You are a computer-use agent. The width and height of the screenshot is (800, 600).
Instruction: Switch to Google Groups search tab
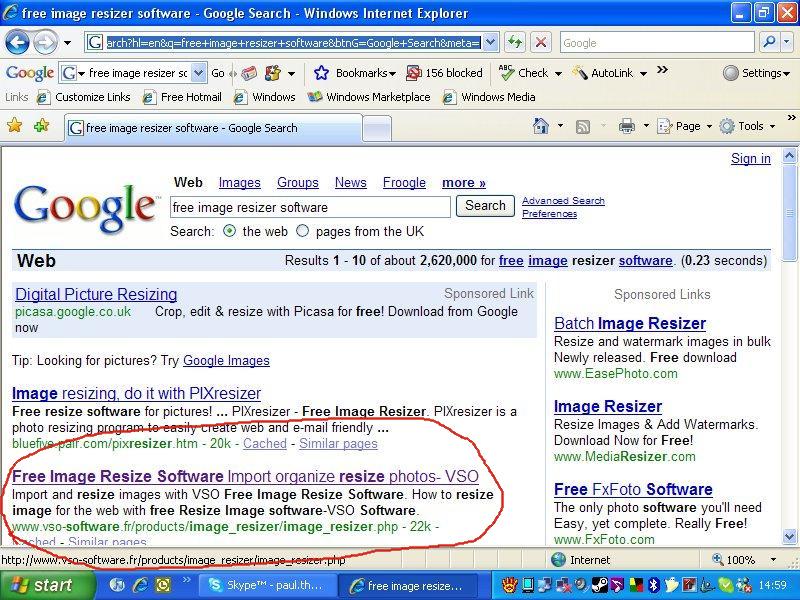tap(298, 183)
